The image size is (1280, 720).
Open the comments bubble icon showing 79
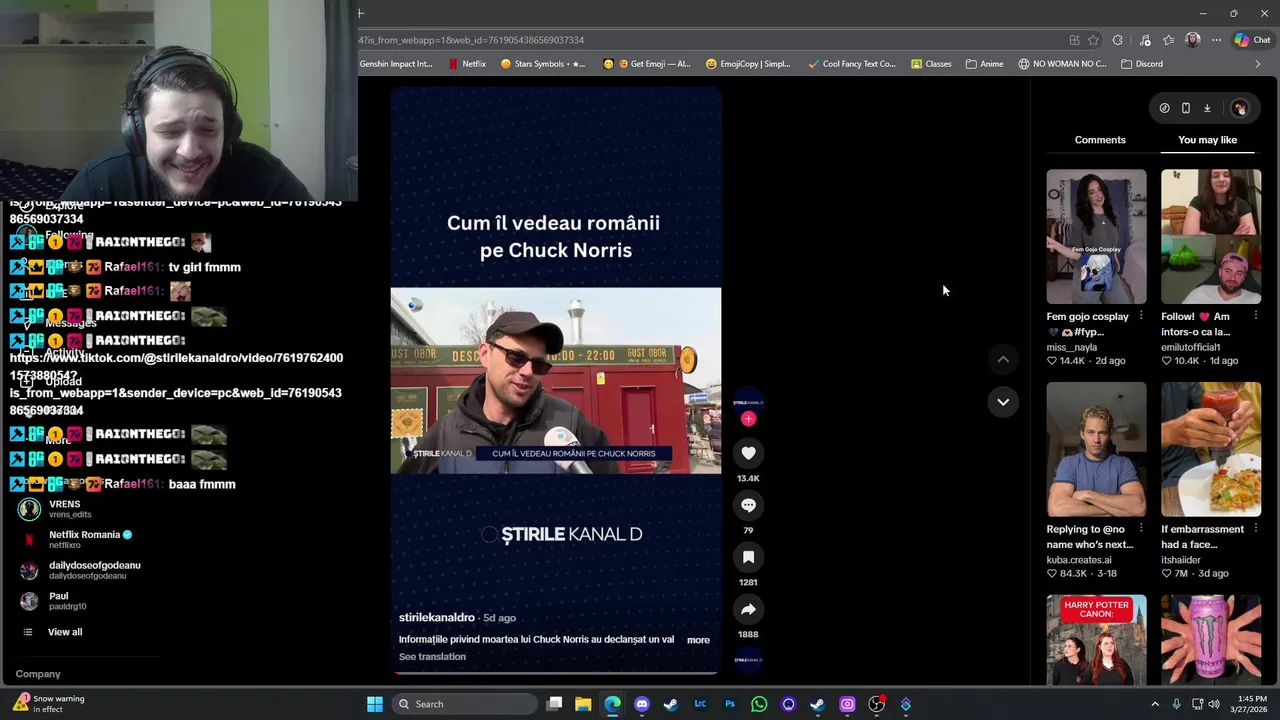coord(748,505)
